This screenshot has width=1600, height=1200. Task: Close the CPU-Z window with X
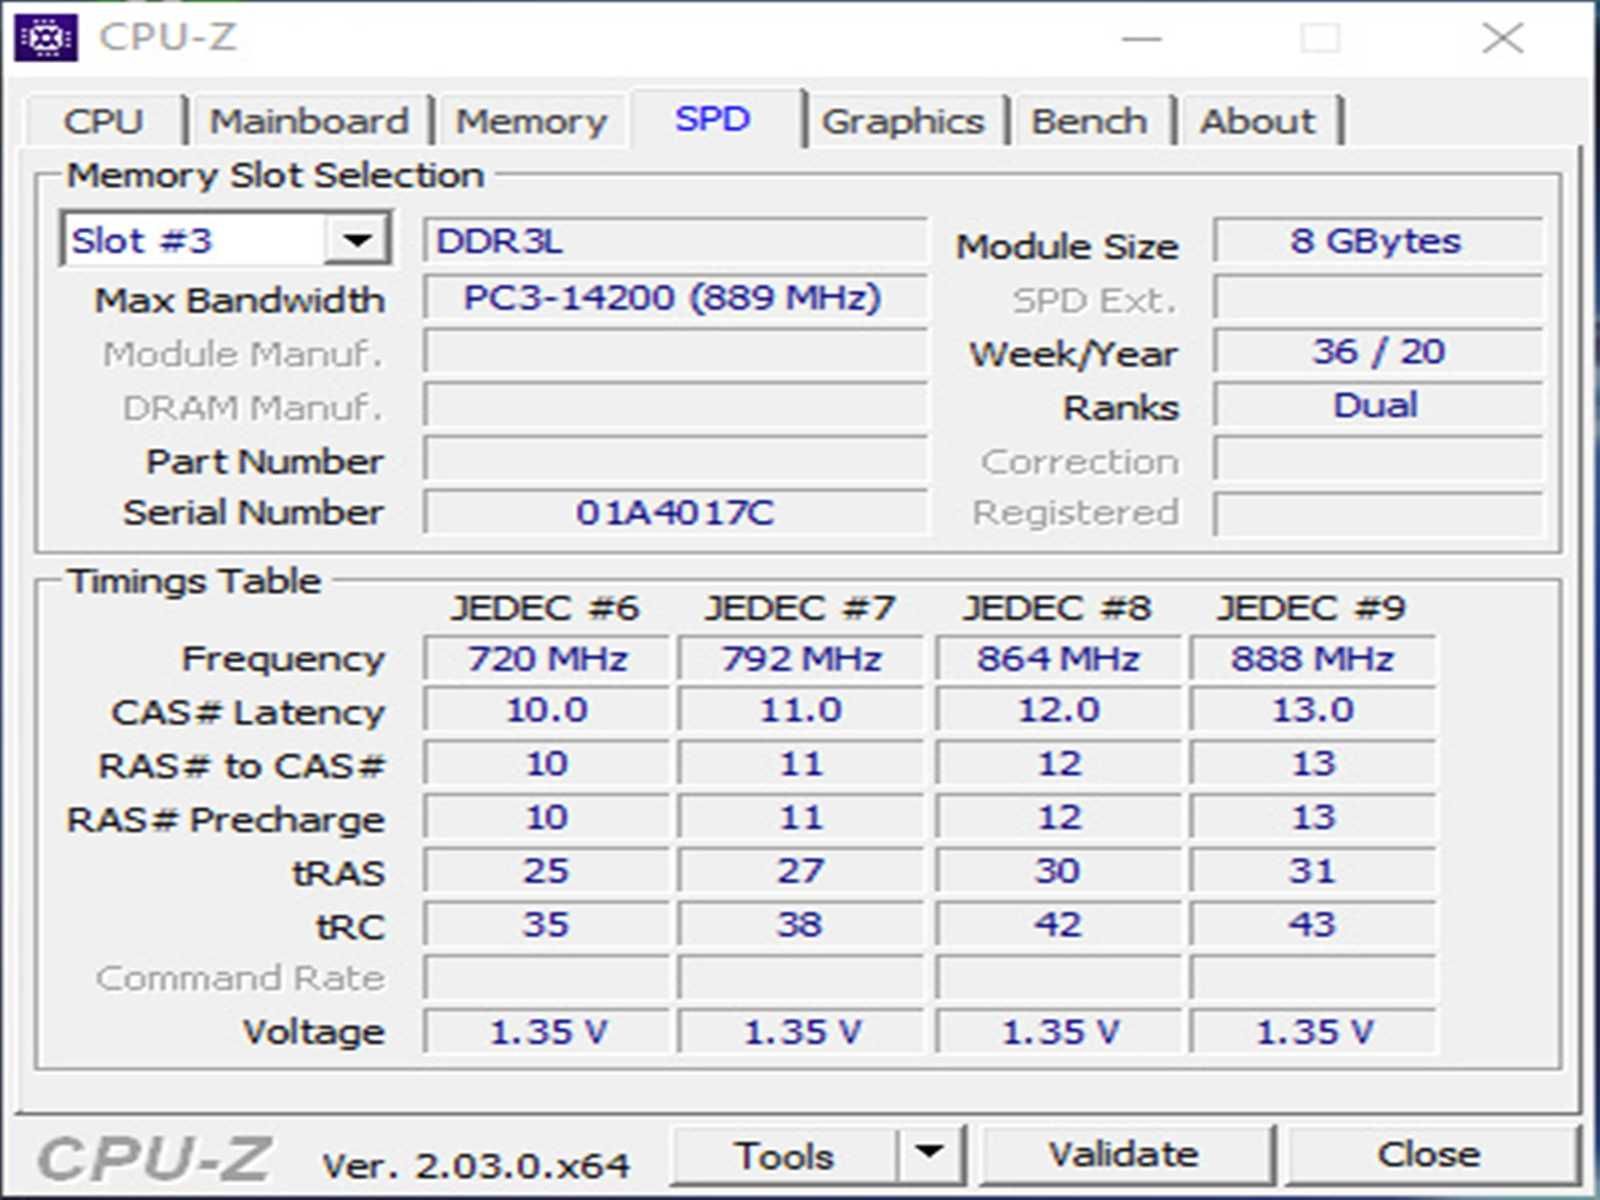tap(1503, 39)
